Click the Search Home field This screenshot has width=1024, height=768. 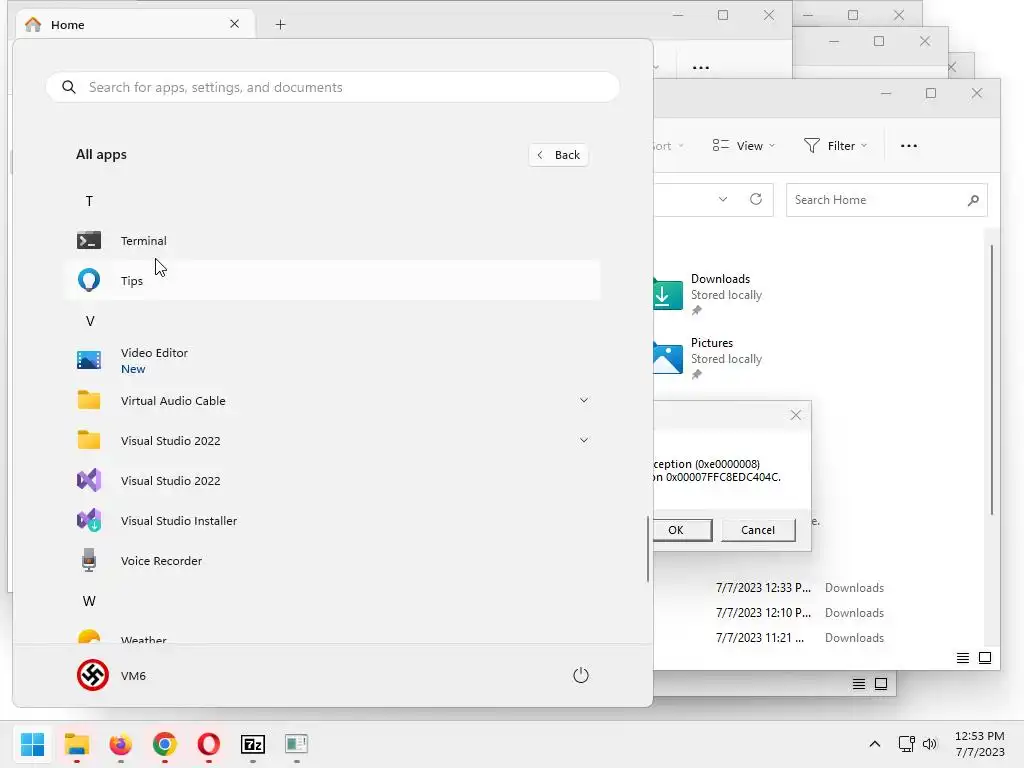click(886, 200)
